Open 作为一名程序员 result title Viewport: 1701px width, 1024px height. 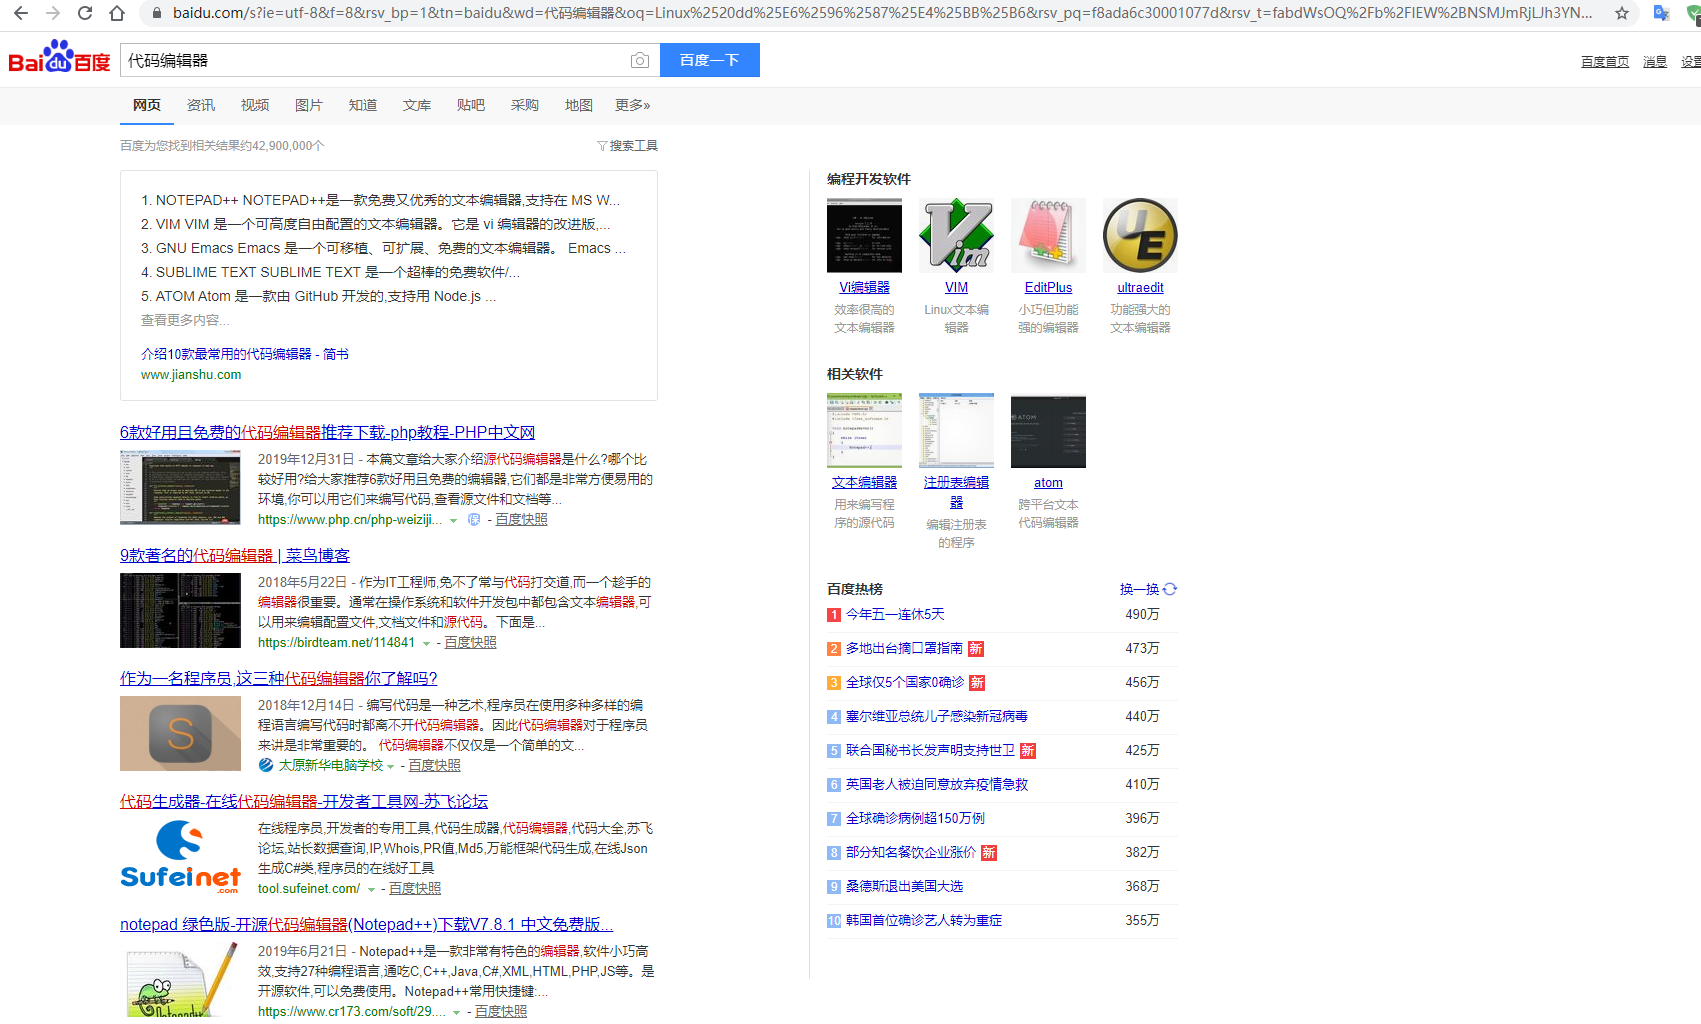point(279,678)
